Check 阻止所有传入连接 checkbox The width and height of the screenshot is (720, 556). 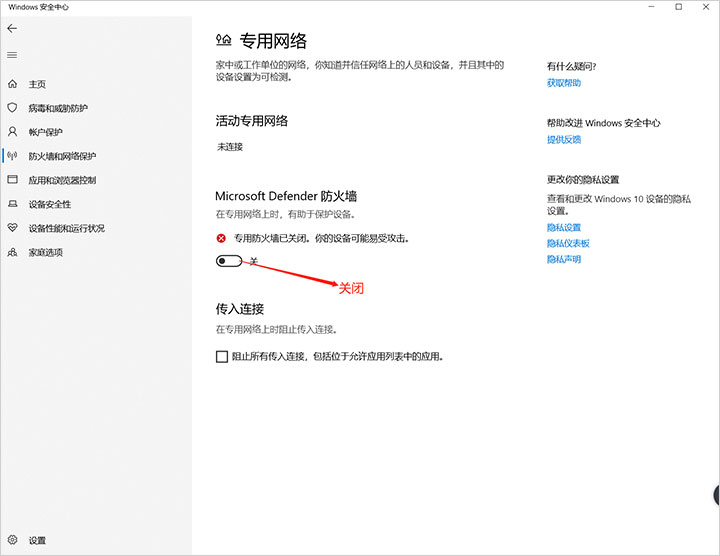pos(222,357)
